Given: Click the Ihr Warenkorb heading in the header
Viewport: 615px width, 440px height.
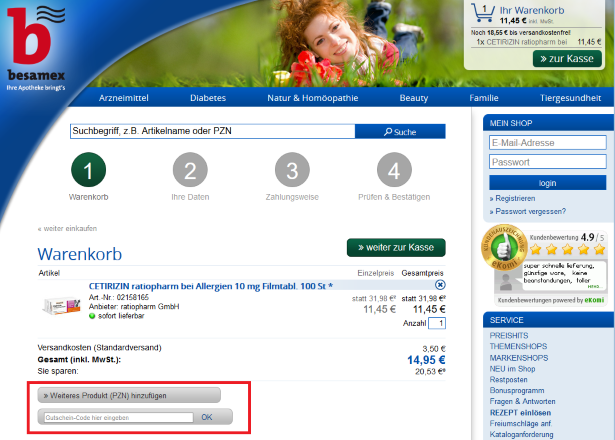Looking at the screenshot, I should [531, 10].
